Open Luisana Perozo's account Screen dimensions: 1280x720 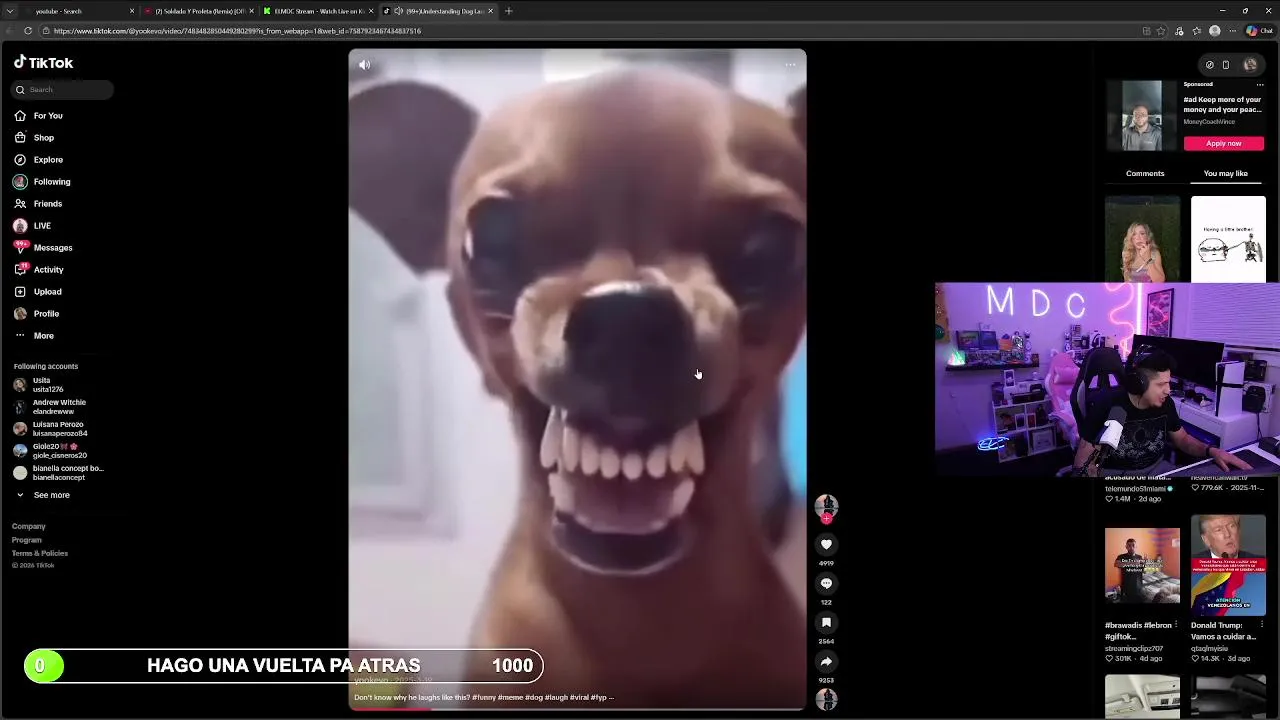click(50, 429)
